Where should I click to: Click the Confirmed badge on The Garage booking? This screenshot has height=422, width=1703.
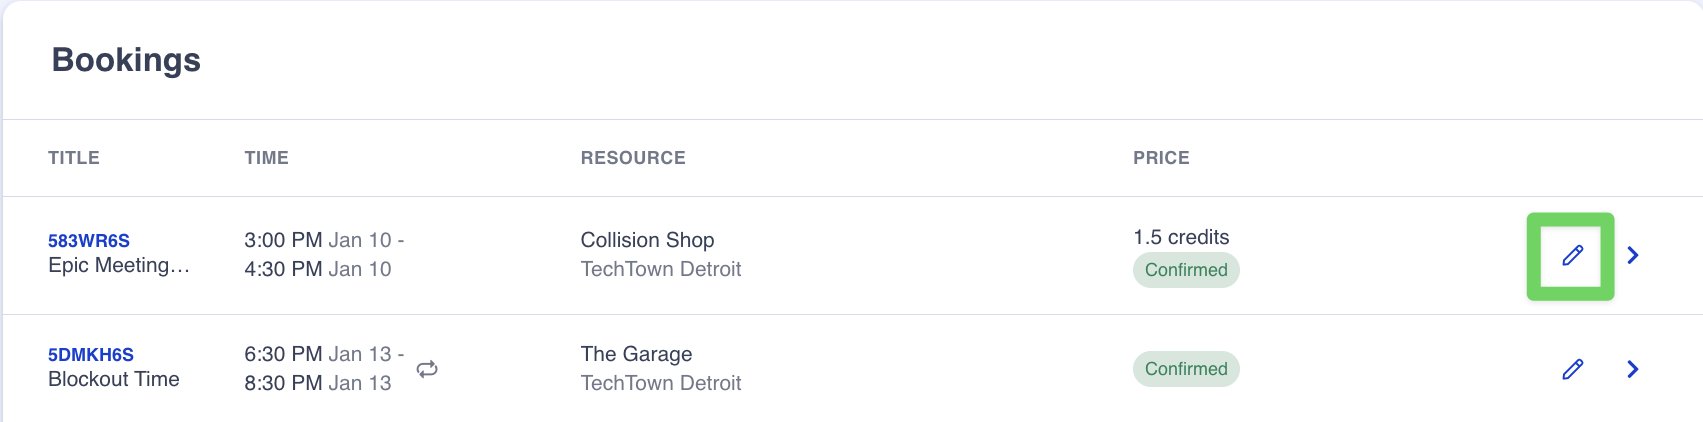pos(1186,369)
